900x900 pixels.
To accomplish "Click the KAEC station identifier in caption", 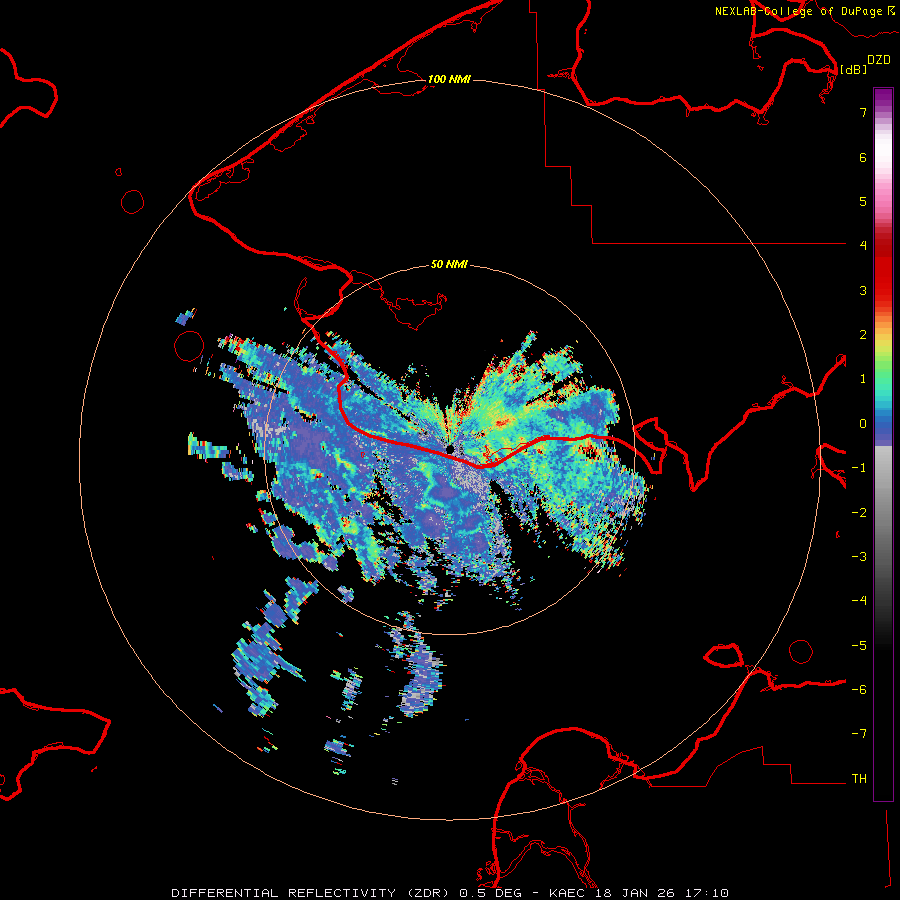I will tap(568, 893).
